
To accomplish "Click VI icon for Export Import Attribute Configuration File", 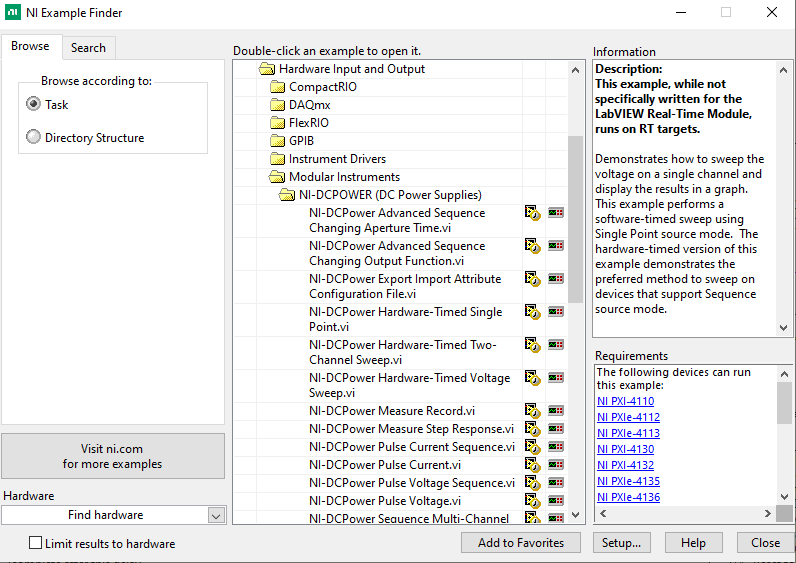I will tap(533, 279).
